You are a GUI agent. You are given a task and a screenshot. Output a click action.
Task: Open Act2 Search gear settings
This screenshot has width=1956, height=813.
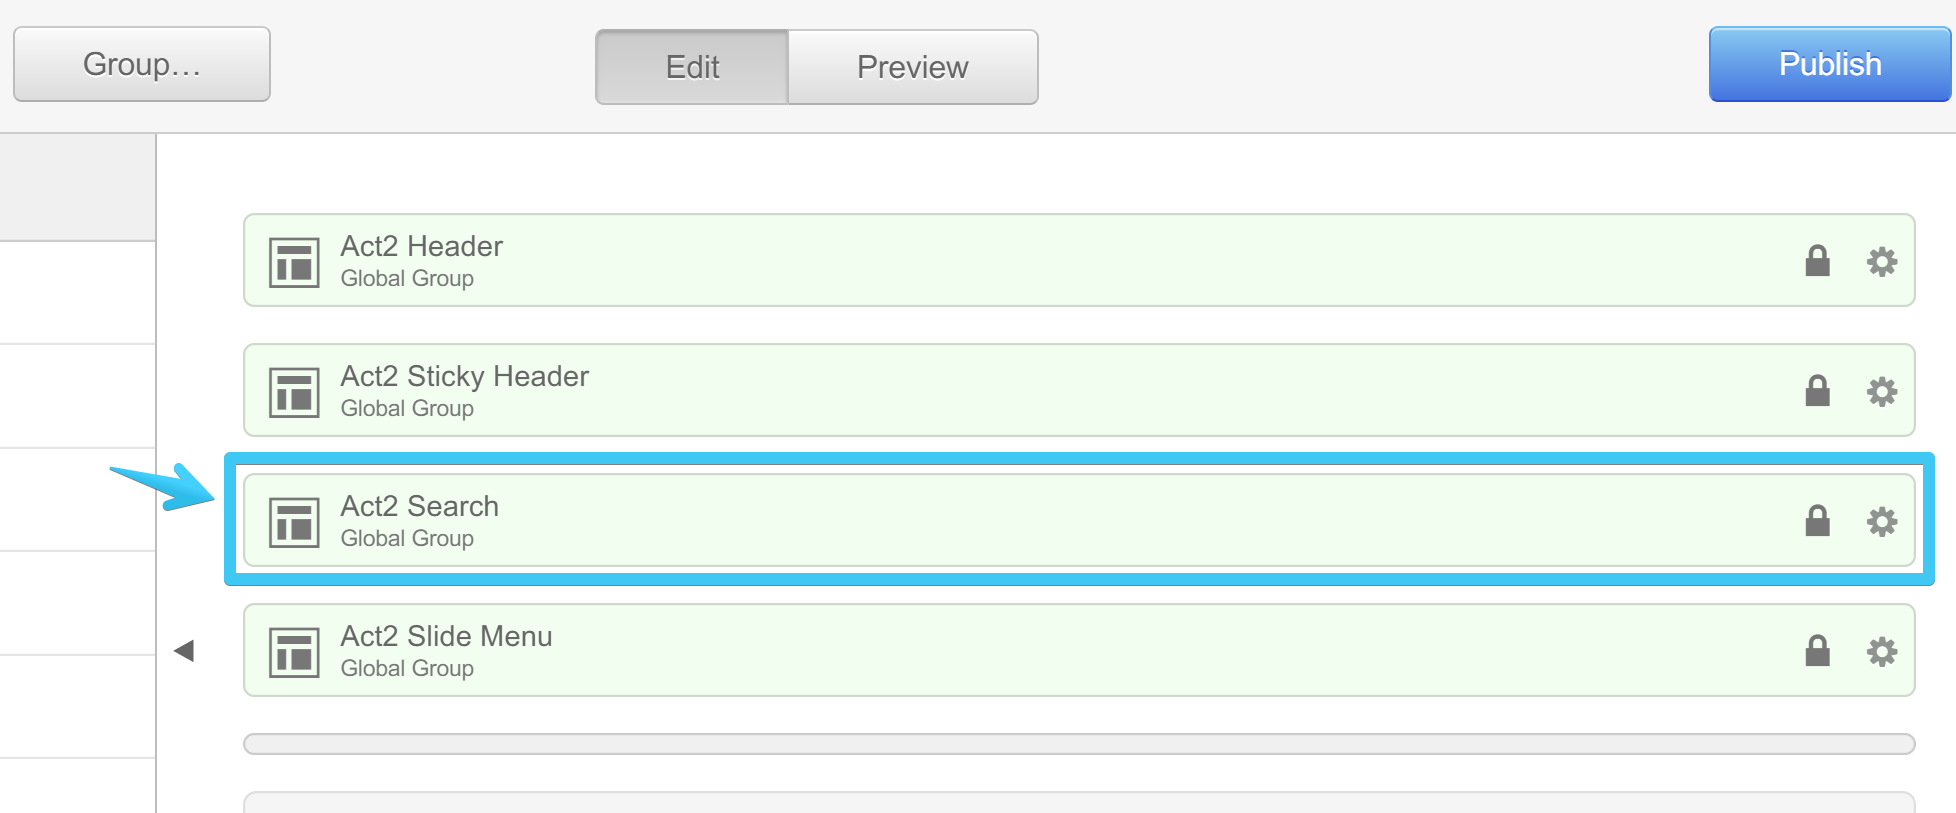point(1882,522)
